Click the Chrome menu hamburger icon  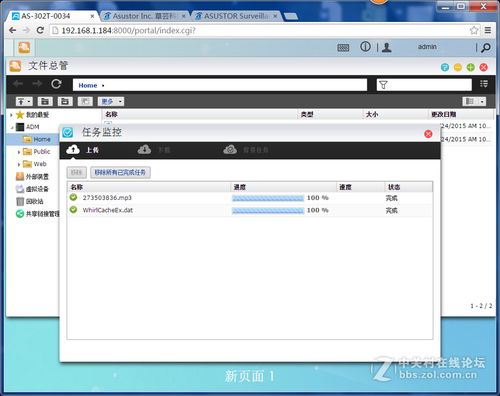pos(488,30)
